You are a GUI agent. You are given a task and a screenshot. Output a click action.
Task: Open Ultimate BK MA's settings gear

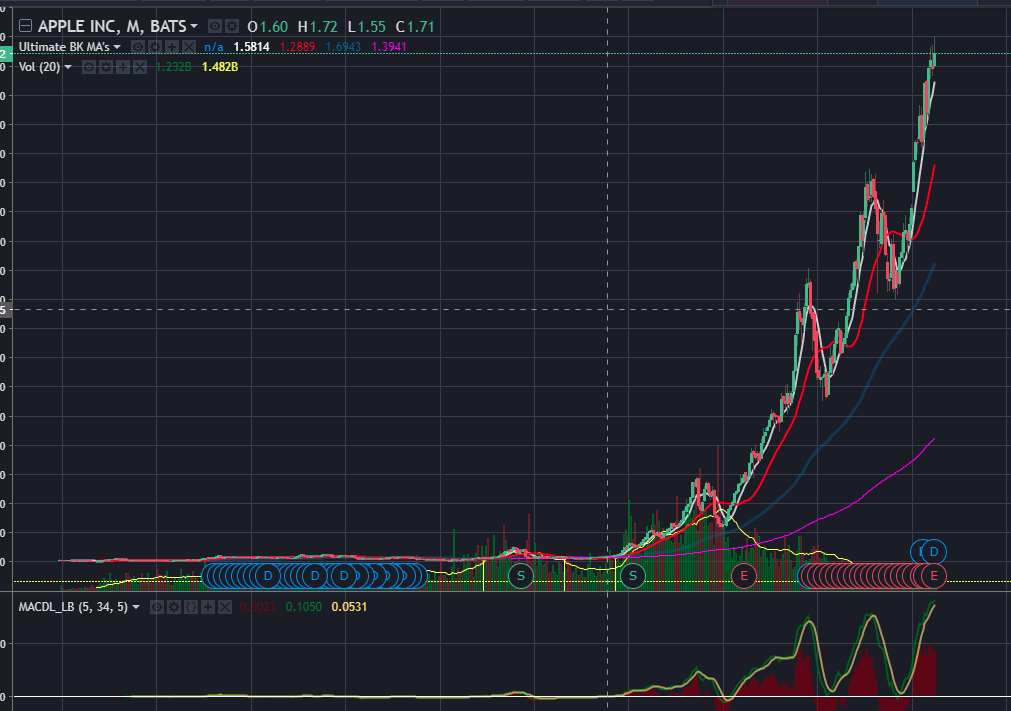pos(155,47)
